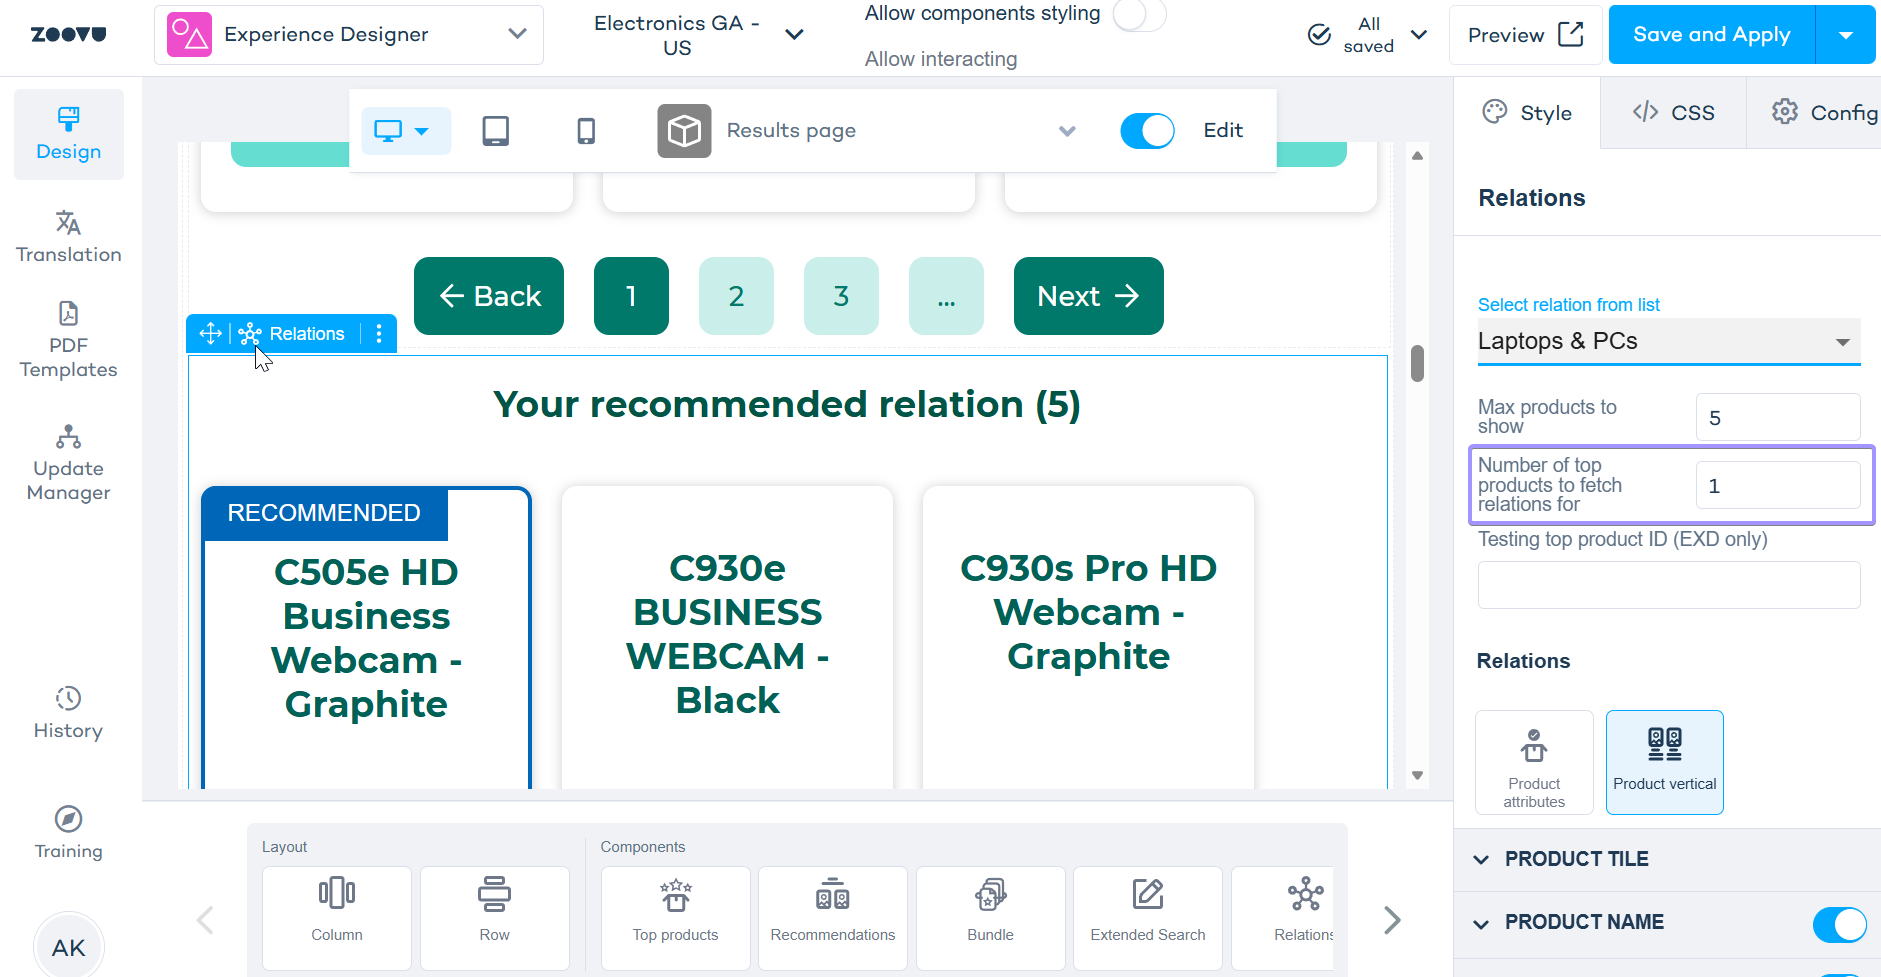The width and height of the screenshot is (1881, 977).
Task: Show more components with right arrow
Action: (x=1392, y=920)
